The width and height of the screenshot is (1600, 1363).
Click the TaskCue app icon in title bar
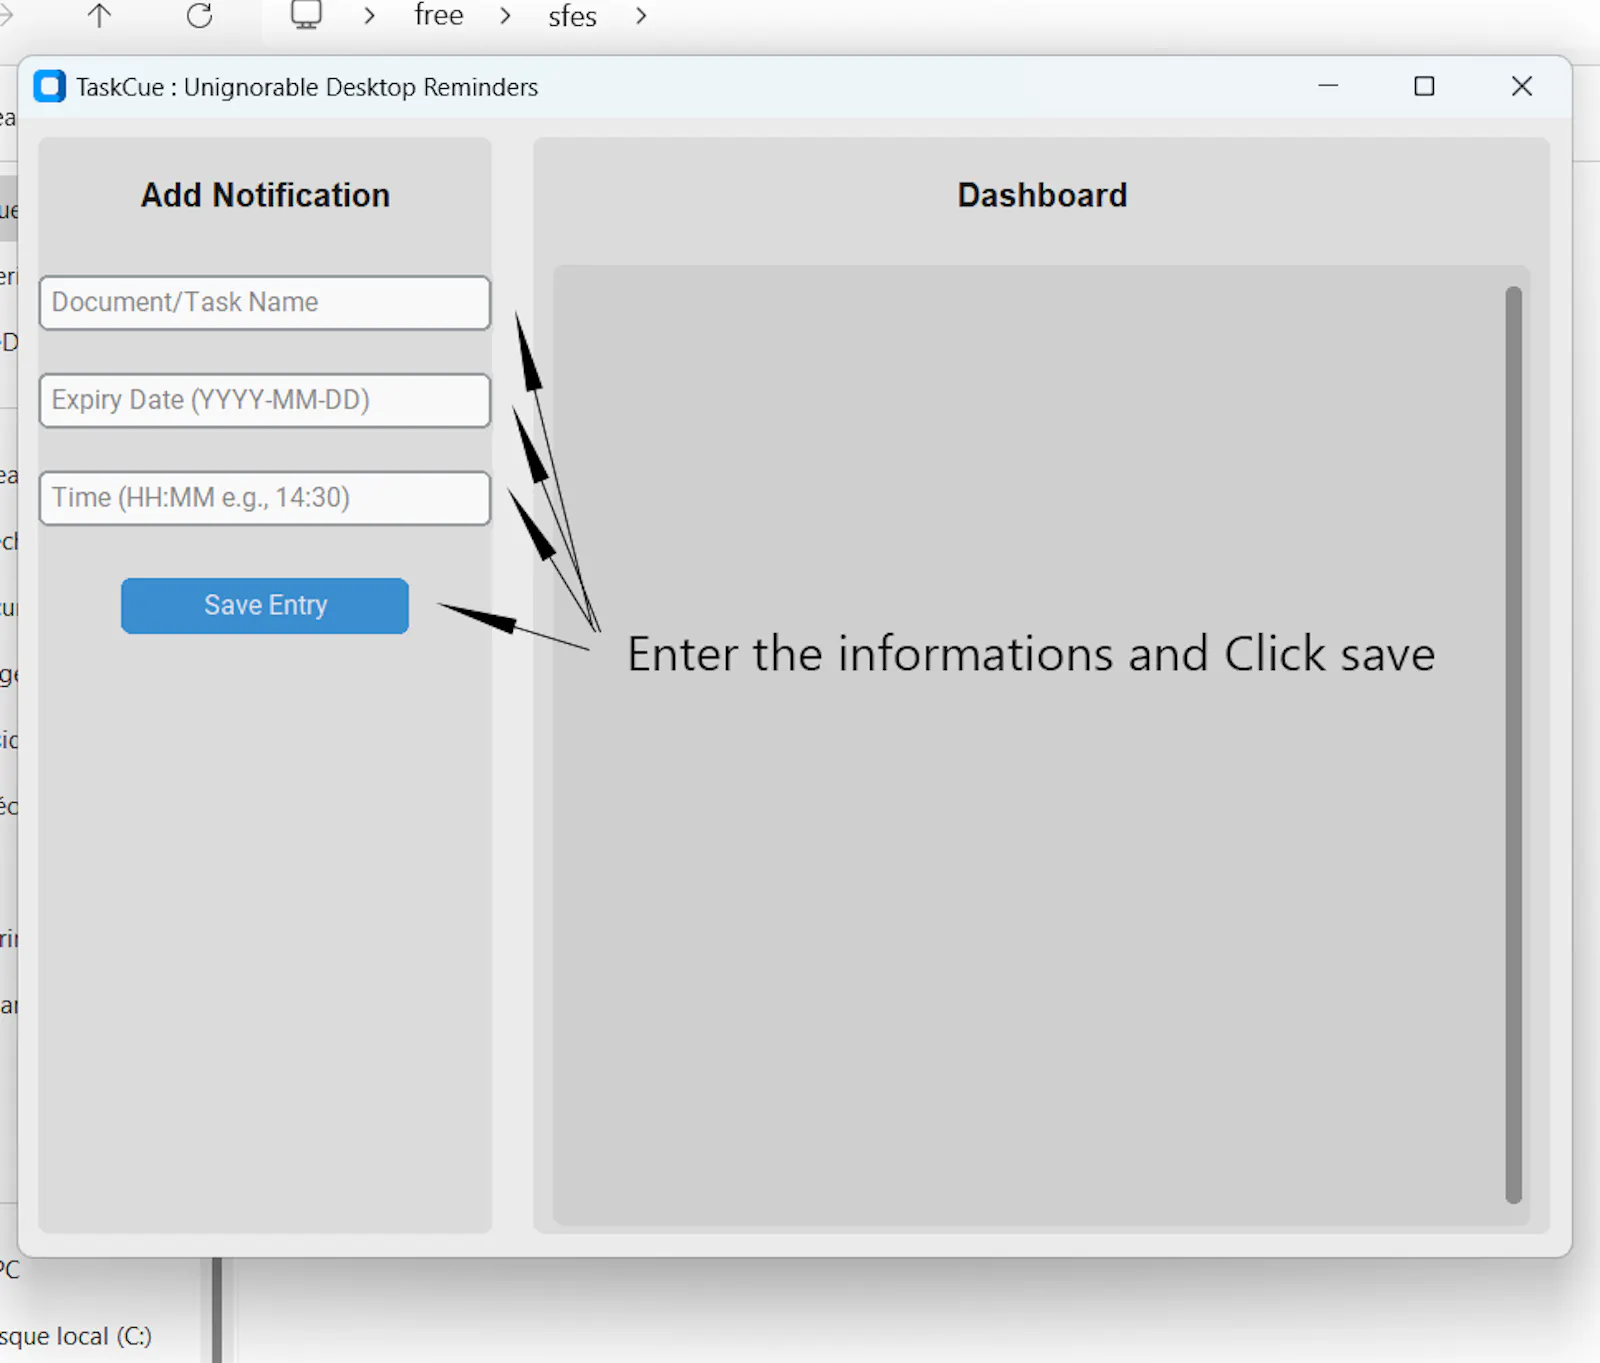click(x=50, y=87)
